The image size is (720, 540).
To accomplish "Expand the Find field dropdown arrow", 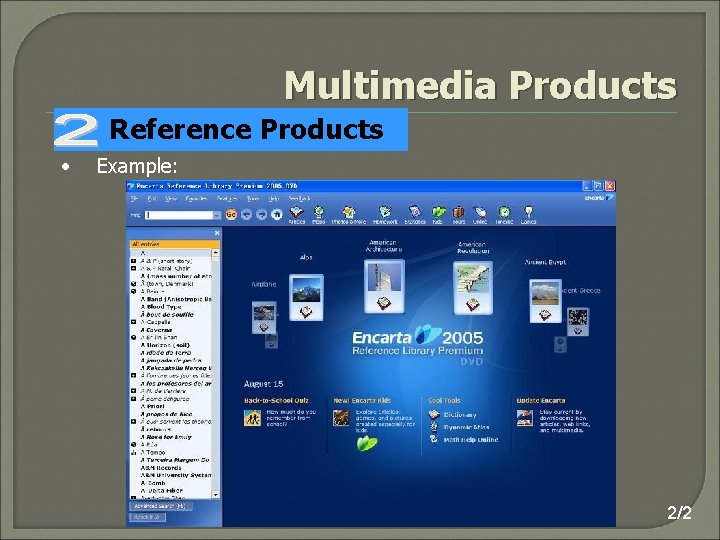I will 217,215.
